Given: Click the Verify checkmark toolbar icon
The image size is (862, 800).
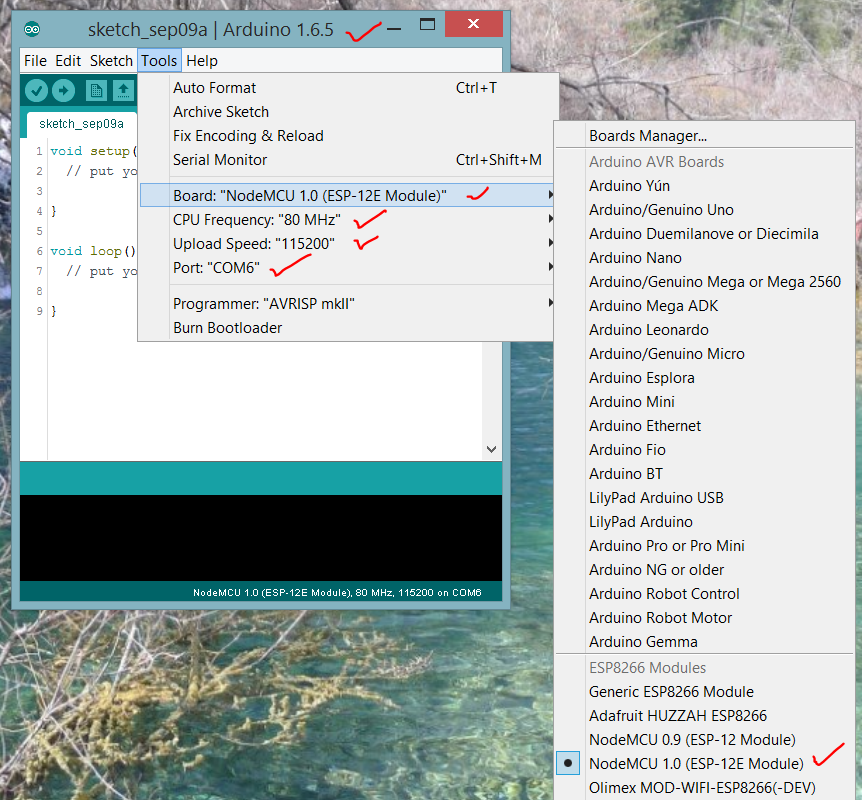Looking at the screenshot, I should tap(36, 90).
